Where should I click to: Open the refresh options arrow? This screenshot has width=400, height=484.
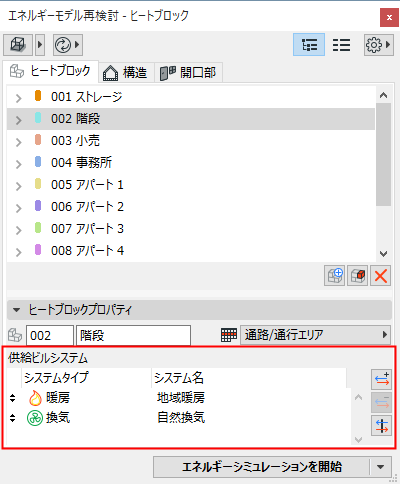tap(77, 44)
